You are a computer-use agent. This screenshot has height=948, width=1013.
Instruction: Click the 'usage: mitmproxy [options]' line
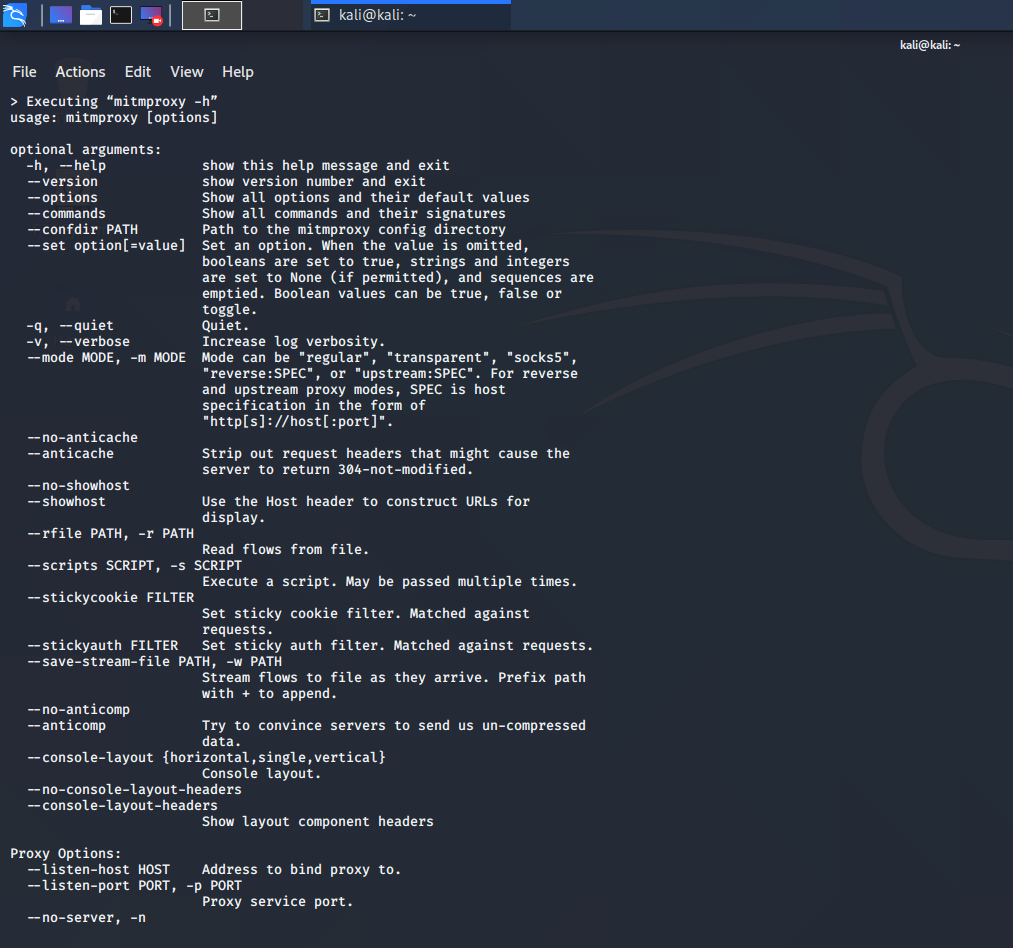click(114, 118)
